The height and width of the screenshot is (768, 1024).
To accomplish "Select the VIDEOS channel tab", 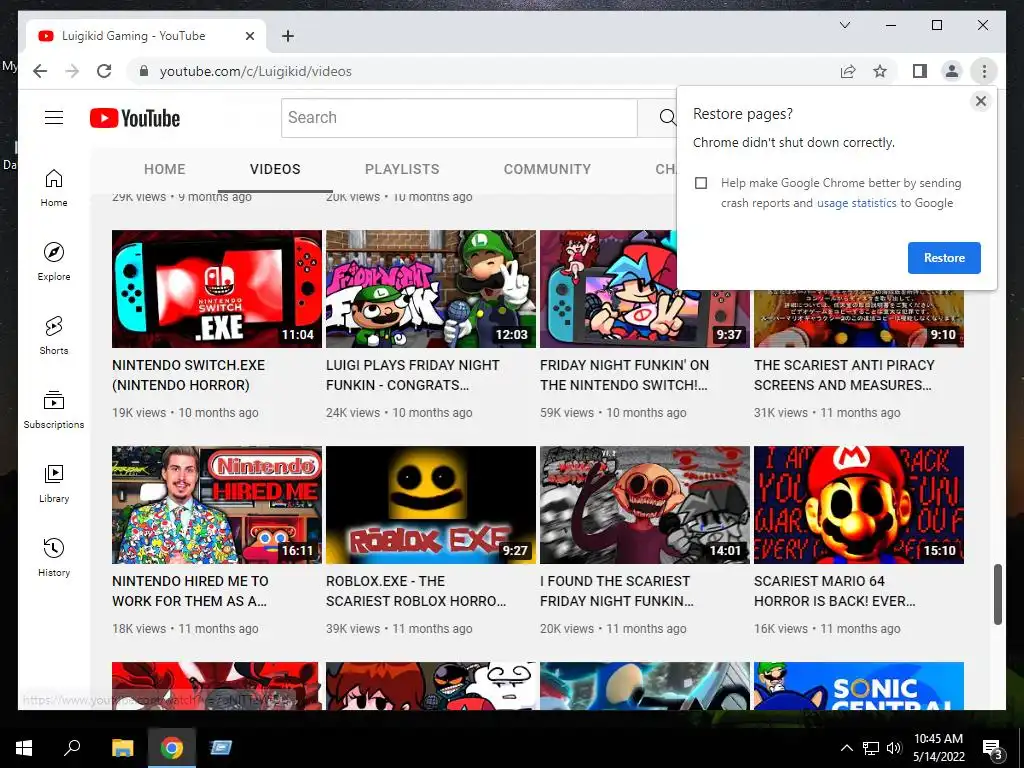I will (275, 169).
